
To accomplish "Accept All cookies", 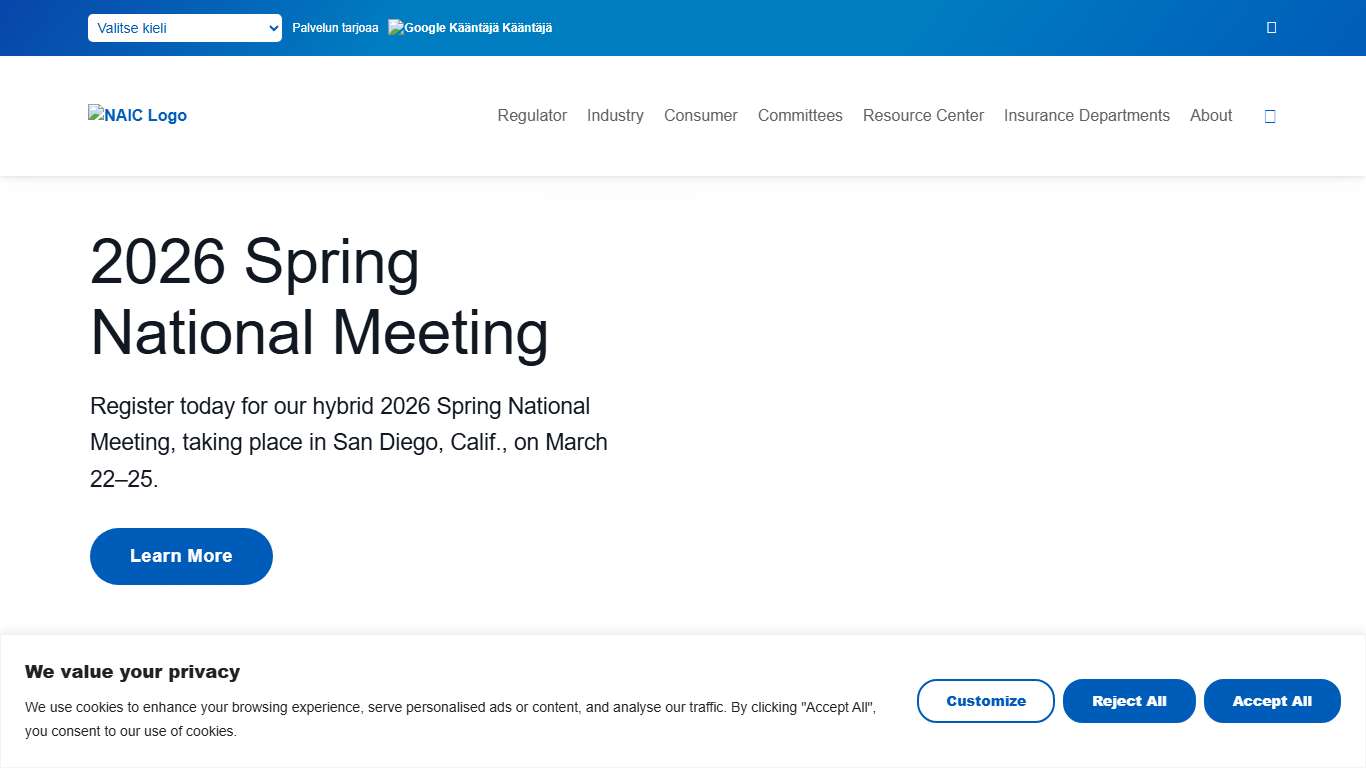I will point(1272,701).
